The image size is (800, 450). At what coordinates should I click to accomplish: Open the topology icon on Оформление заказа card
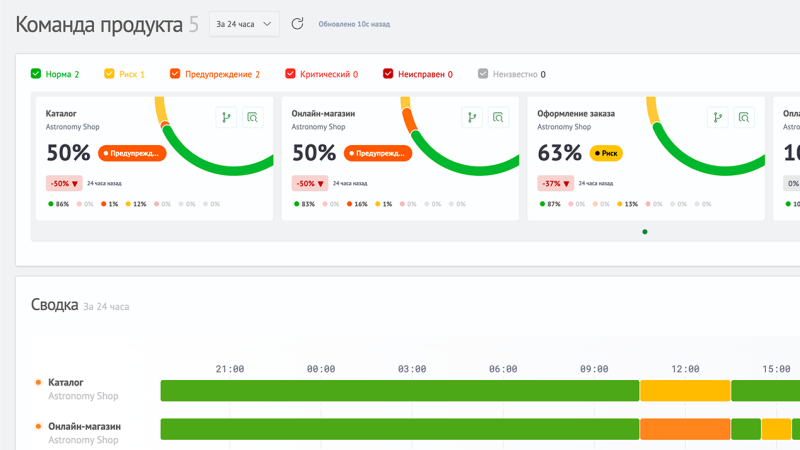pos(718,118)
